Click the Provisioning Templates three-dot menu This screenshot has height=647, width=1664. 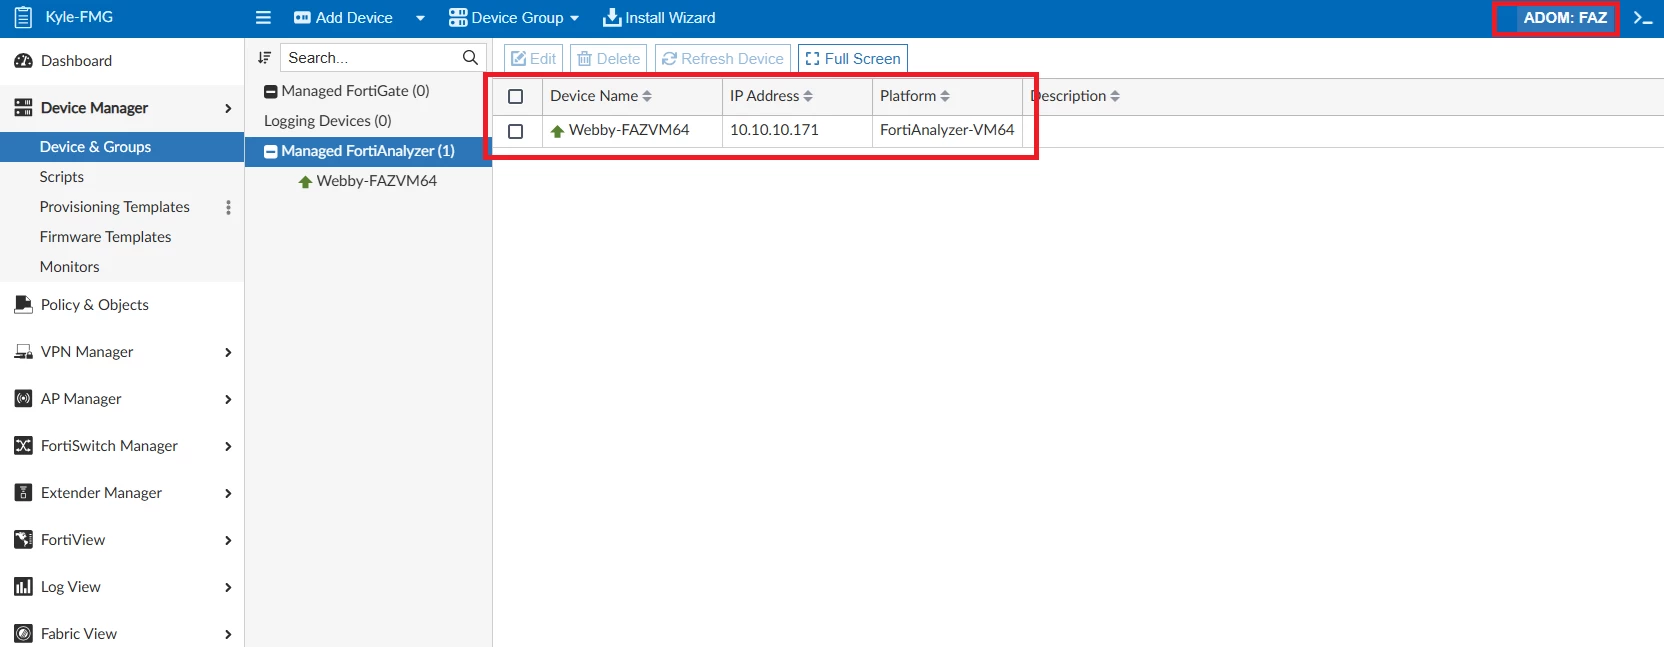click(x=228, y=207)
